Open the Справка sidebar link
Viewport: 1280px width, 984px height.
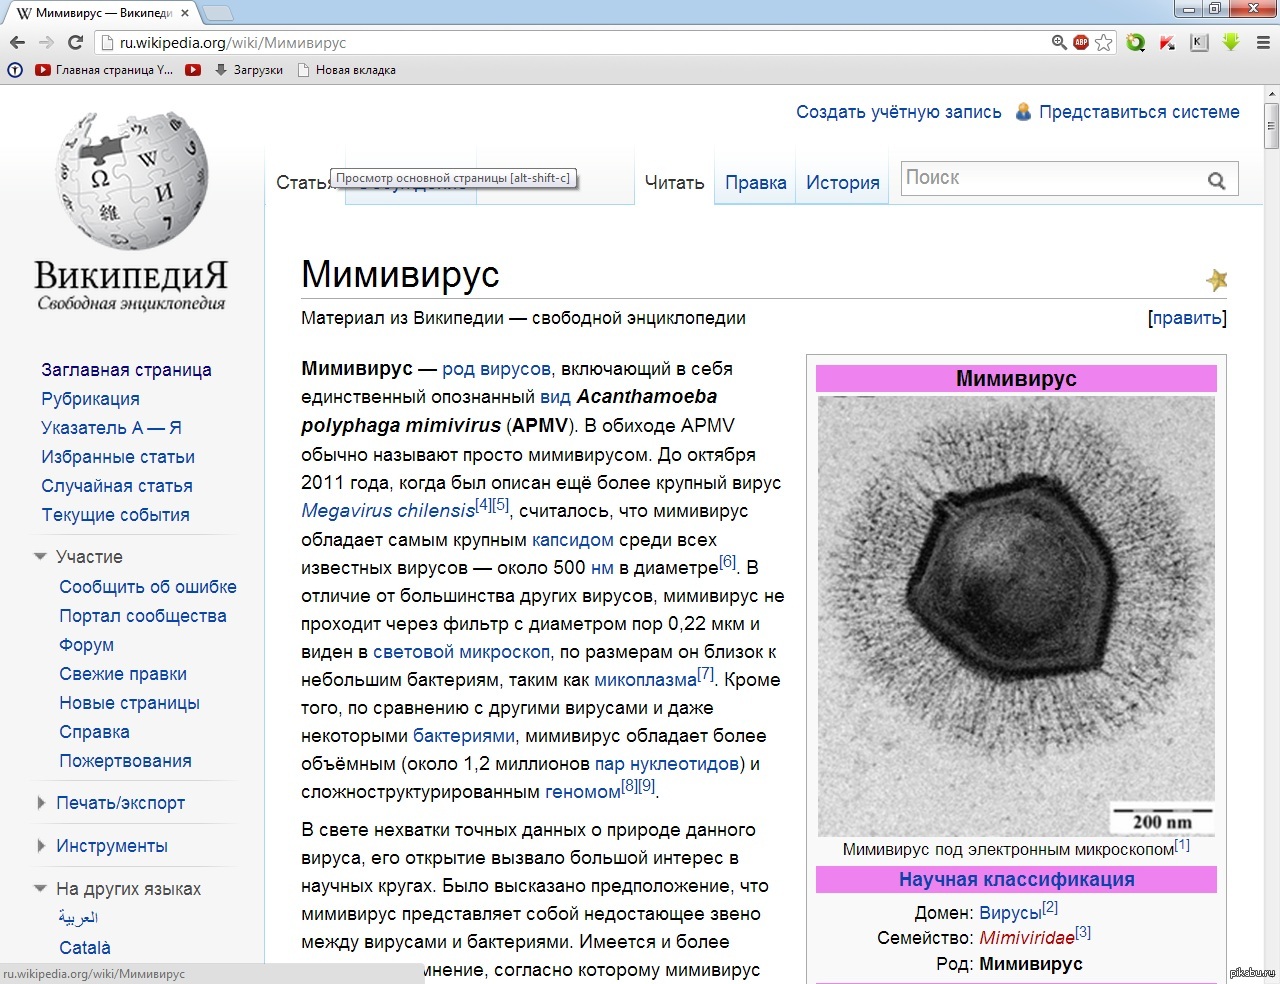click(x=94, y=732)
